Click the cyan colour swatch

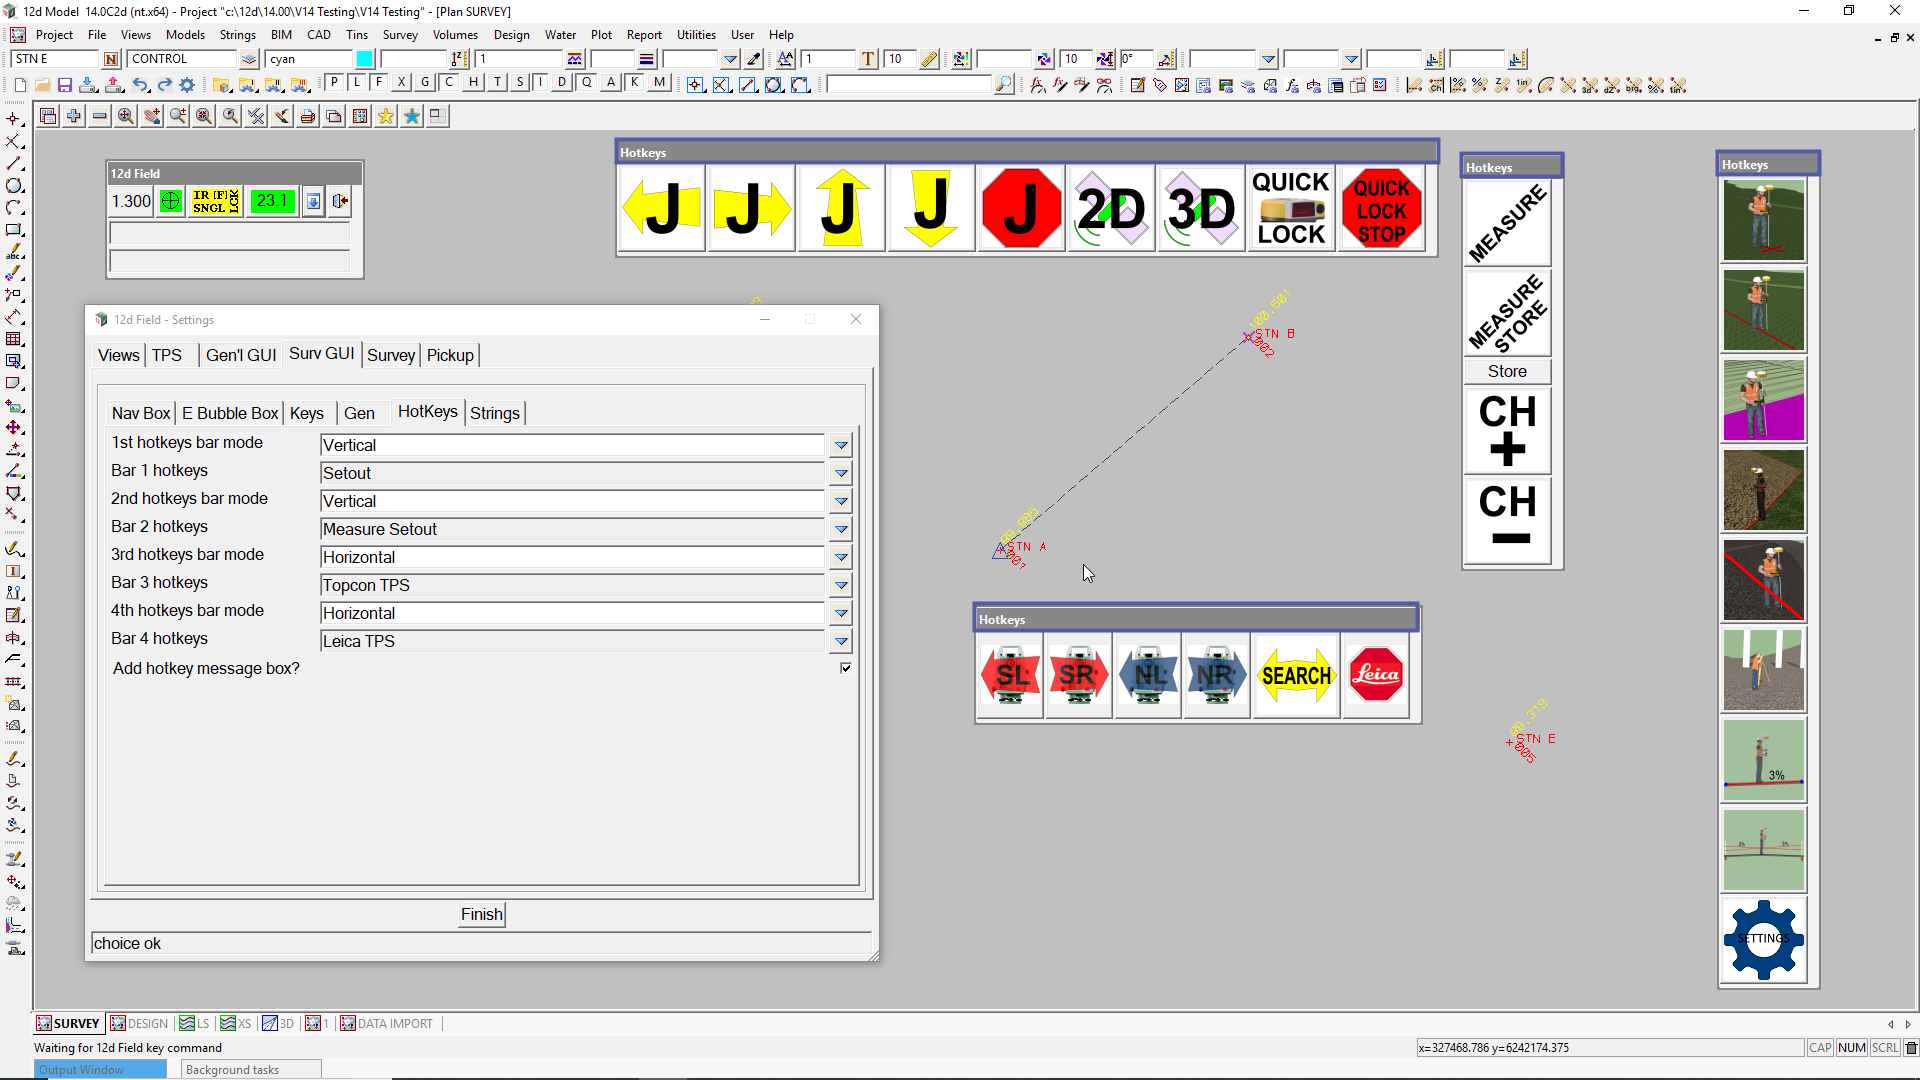[x=365, y=59]
